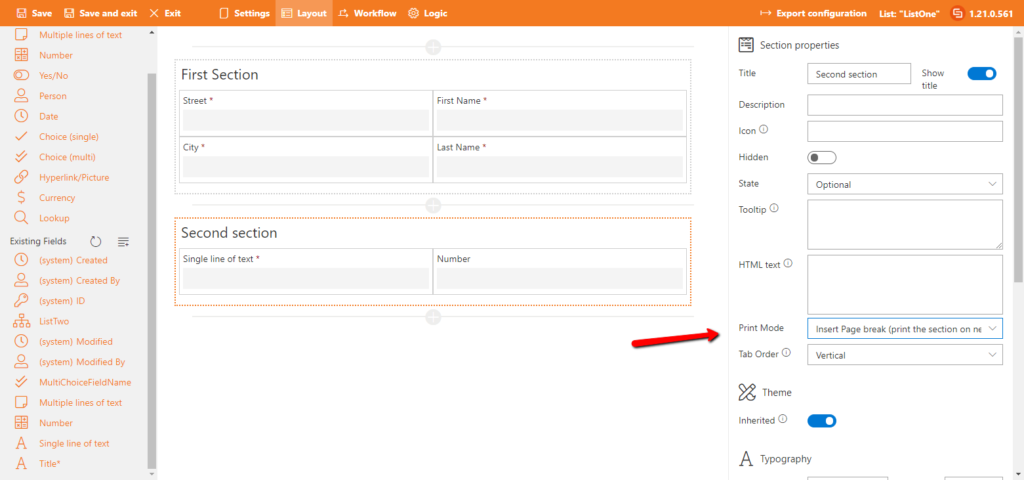Switch to the Workflow tab
1024x480 pixels.
tap(367, 13)
